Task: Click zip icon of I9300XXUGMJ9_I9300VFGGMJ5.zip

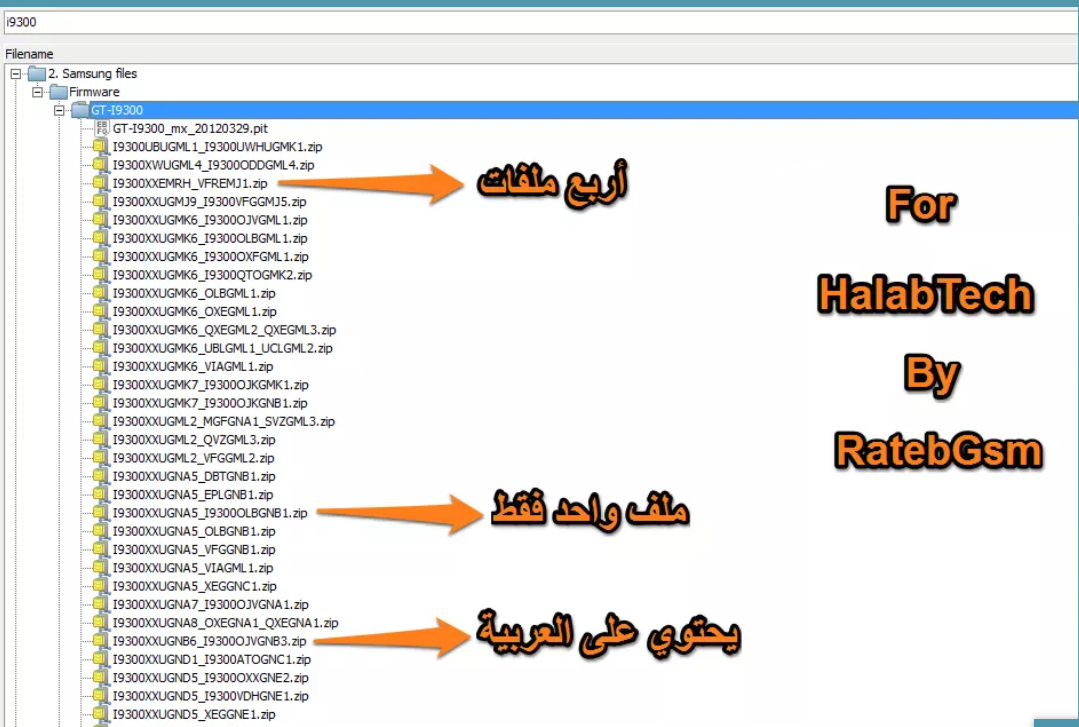Action: point(100,202)
